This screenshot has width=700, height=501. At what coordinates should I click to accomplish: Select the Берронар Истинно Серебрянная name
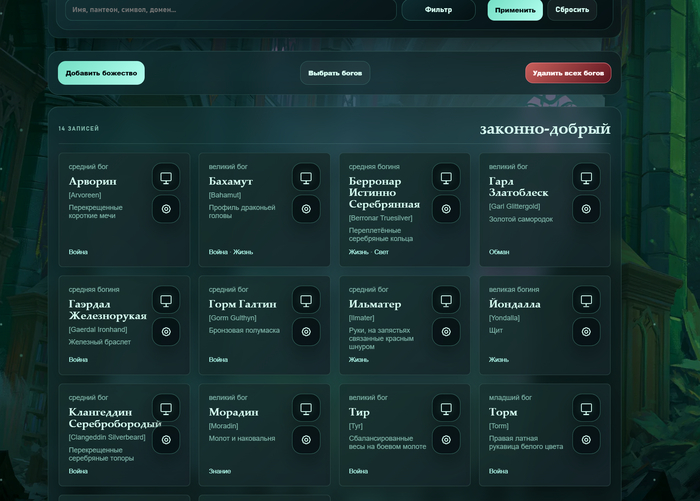384,192
